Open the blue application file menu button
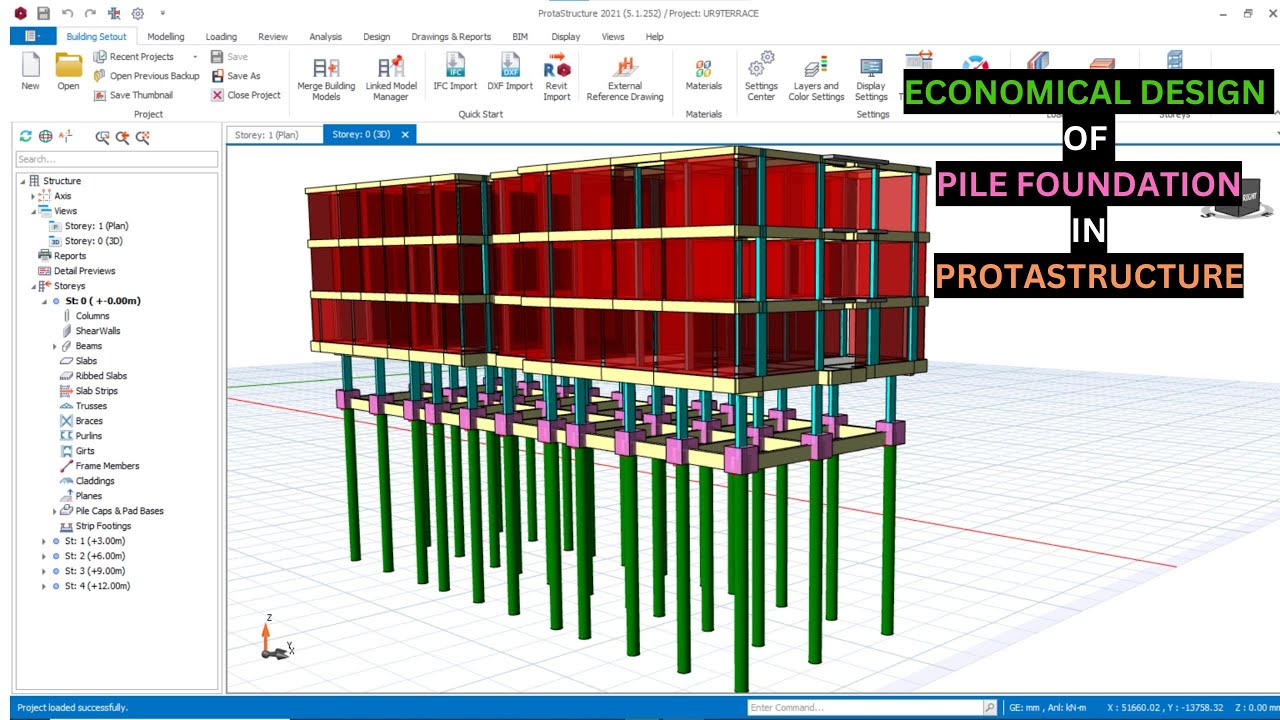The height and width of the screenshot is (720, 1280). click(x=33, y=36)
